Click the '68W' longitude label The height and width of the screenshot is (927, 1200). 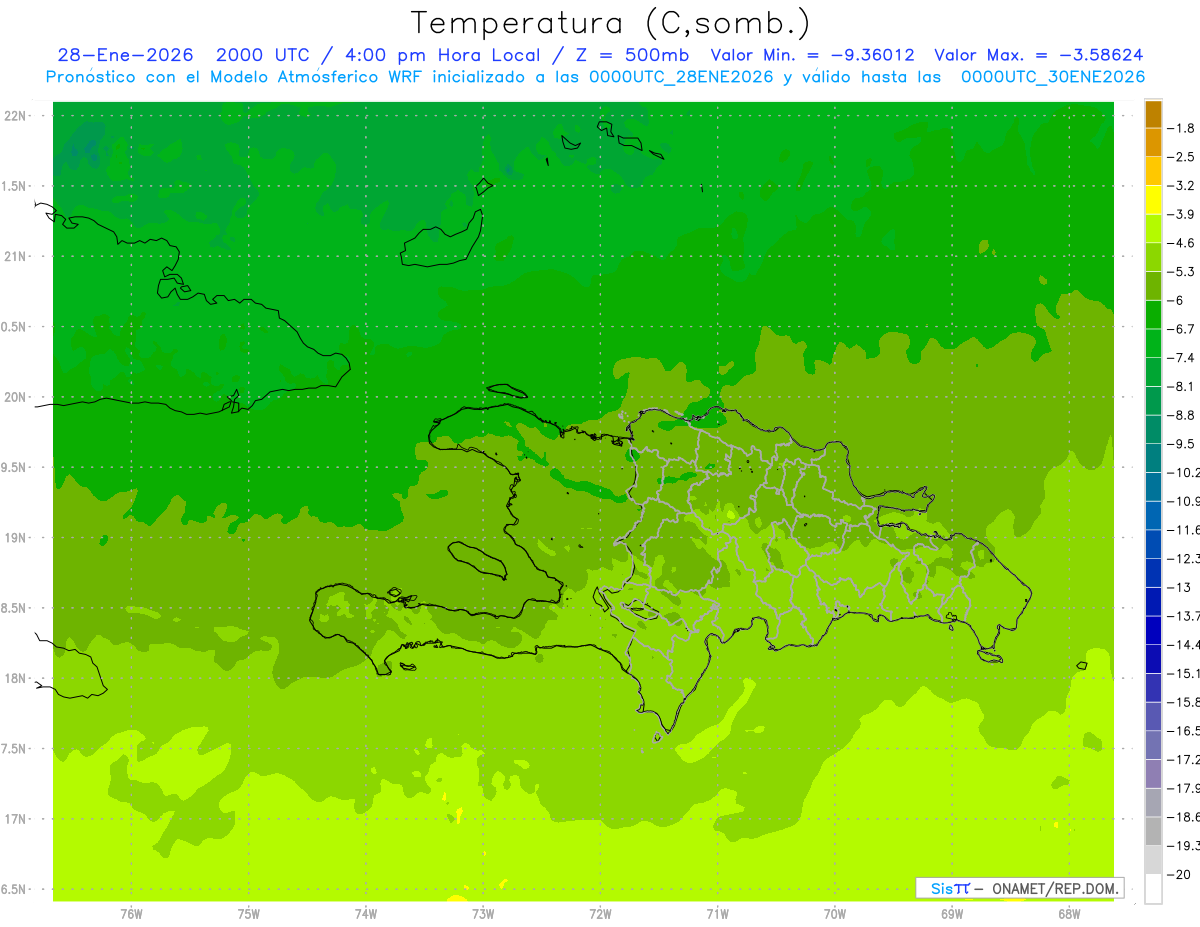coord(1069,914)
